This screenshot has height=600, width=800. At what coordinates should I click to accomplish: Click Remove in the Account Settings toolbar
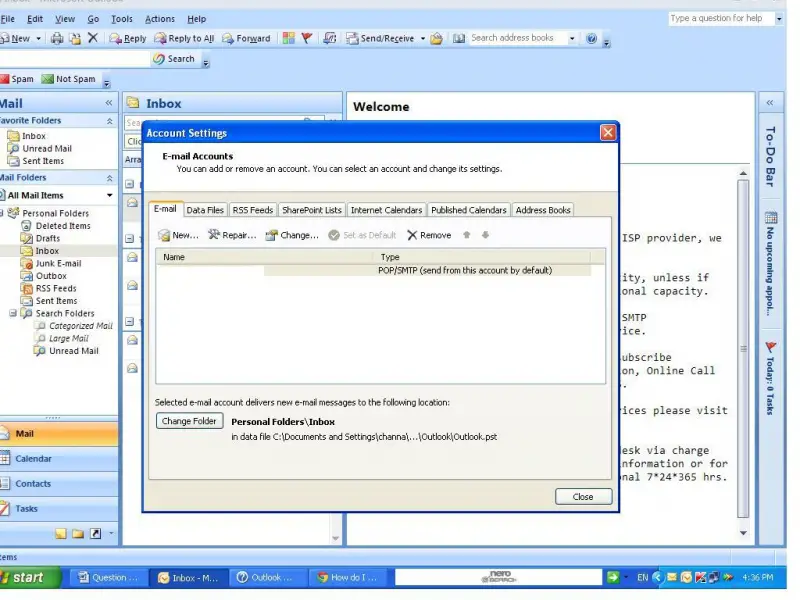[429, 235]
